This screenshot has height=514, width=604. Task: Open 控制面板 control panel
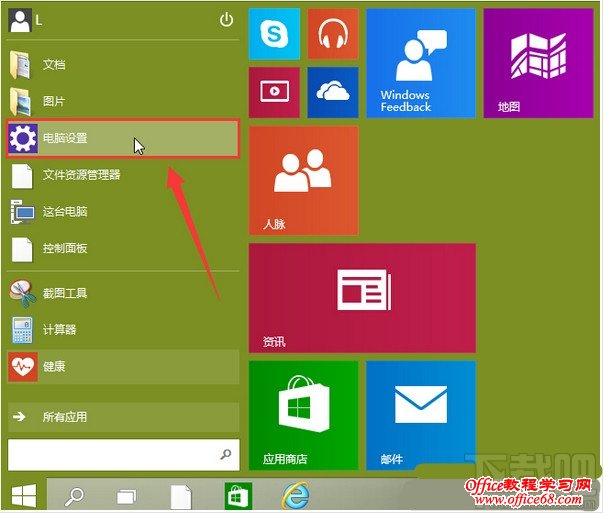coord(123,249)
